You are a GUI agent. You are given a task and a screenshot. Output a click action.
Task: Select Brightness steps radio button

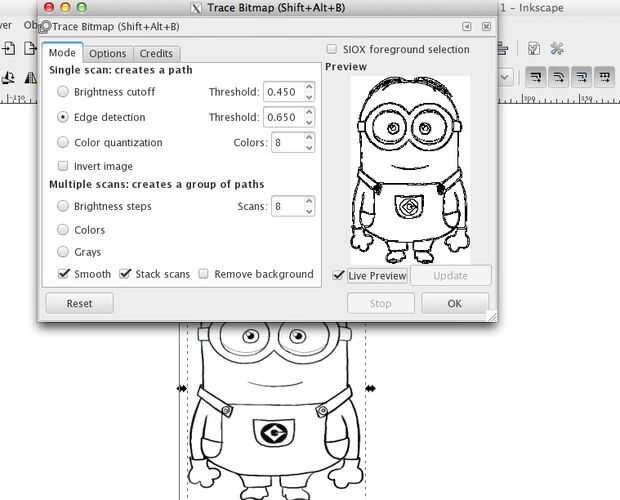[x=63, y=206]
